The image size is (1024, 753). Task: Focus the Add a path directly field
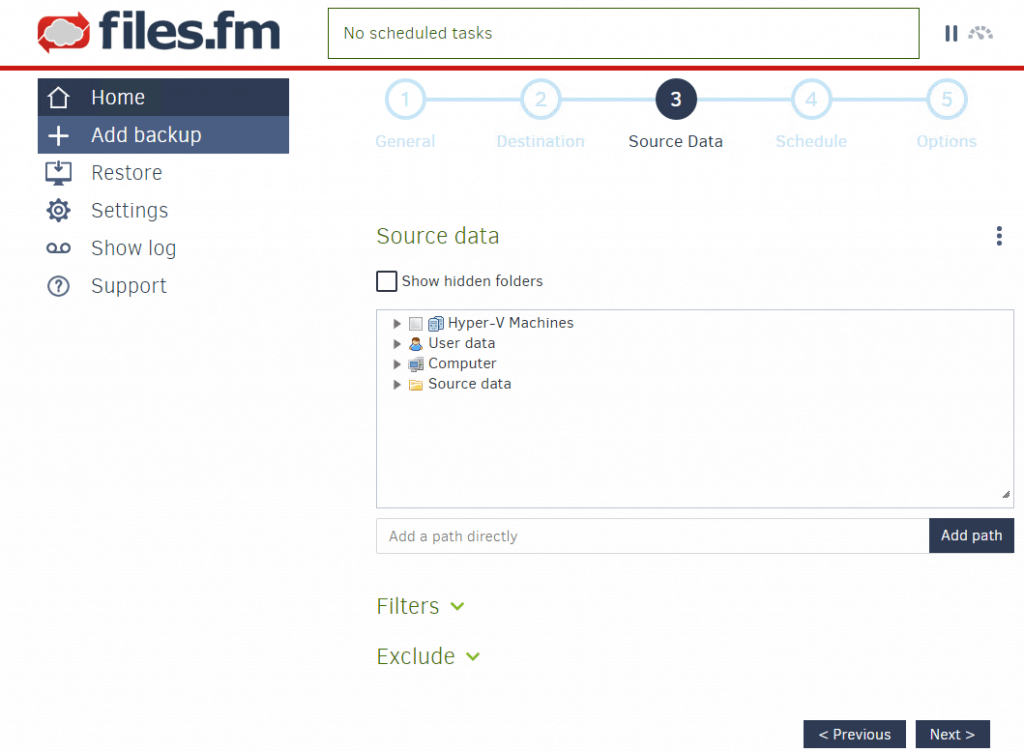point(652,536)
